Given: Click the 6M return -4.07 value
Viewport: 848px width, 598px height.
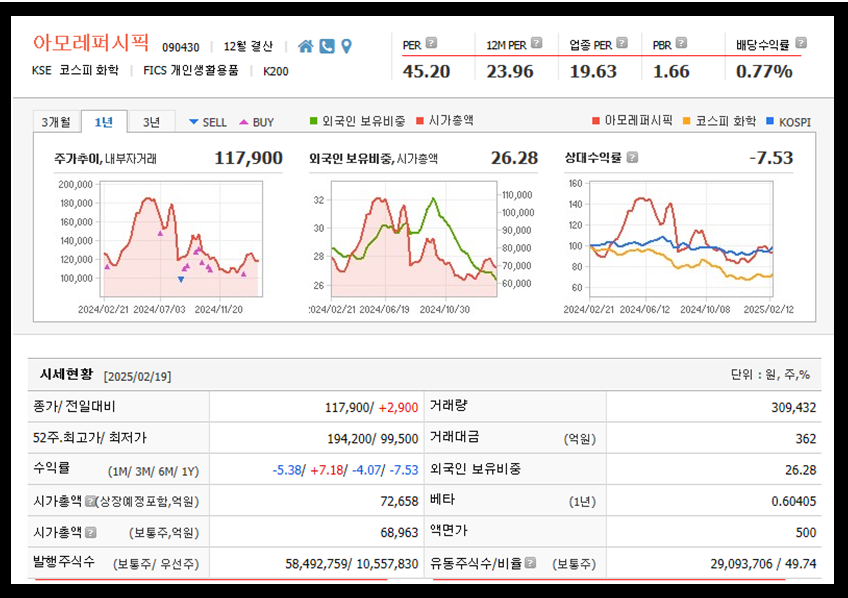Looking at the screenshot, I should [367, 470].
